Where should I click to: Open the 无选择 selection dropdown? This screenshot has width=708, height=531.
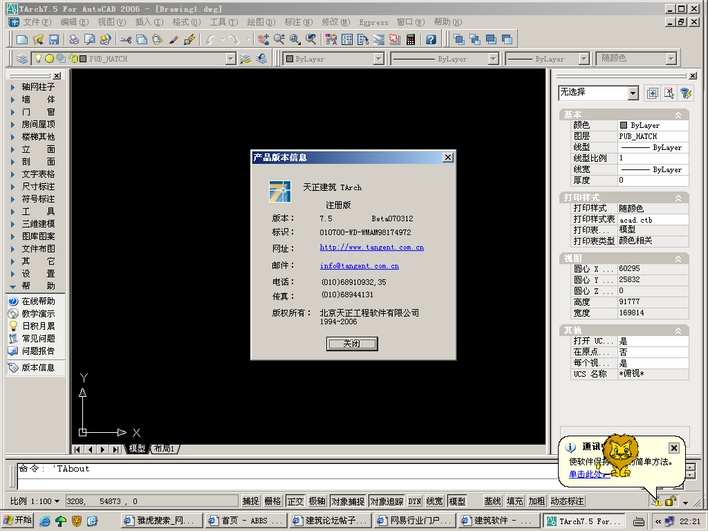coord(633,93)
